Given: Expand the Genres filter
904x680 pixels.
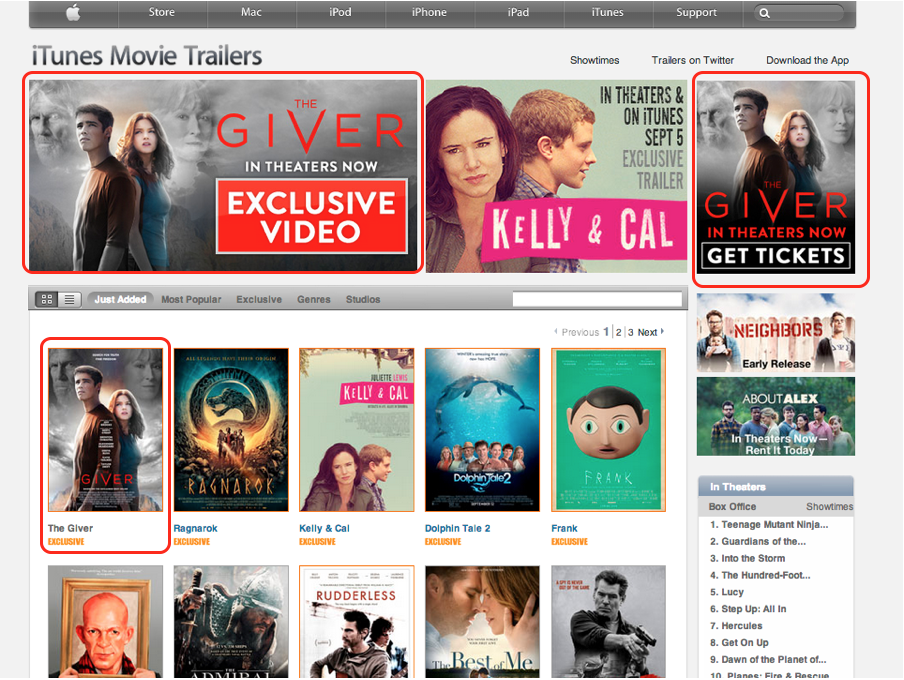Looking at the screenshot, I should pyautogui.click(x=313, y=299).
